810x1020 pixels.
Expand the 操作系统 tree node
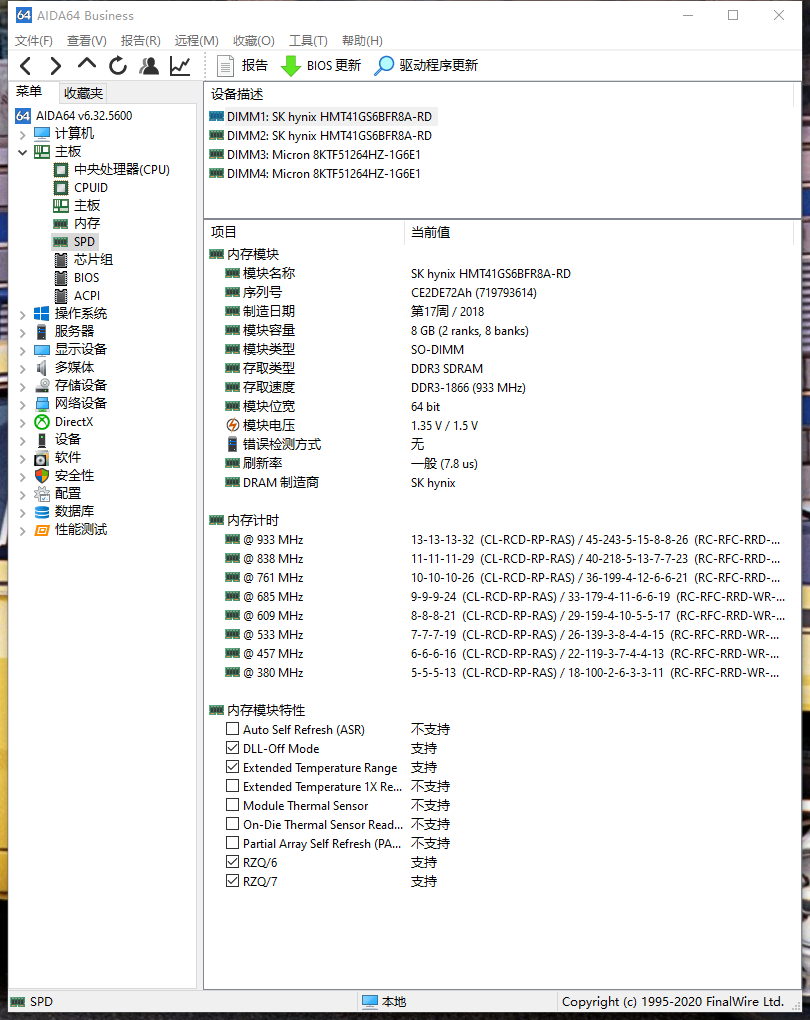[23, 315]
